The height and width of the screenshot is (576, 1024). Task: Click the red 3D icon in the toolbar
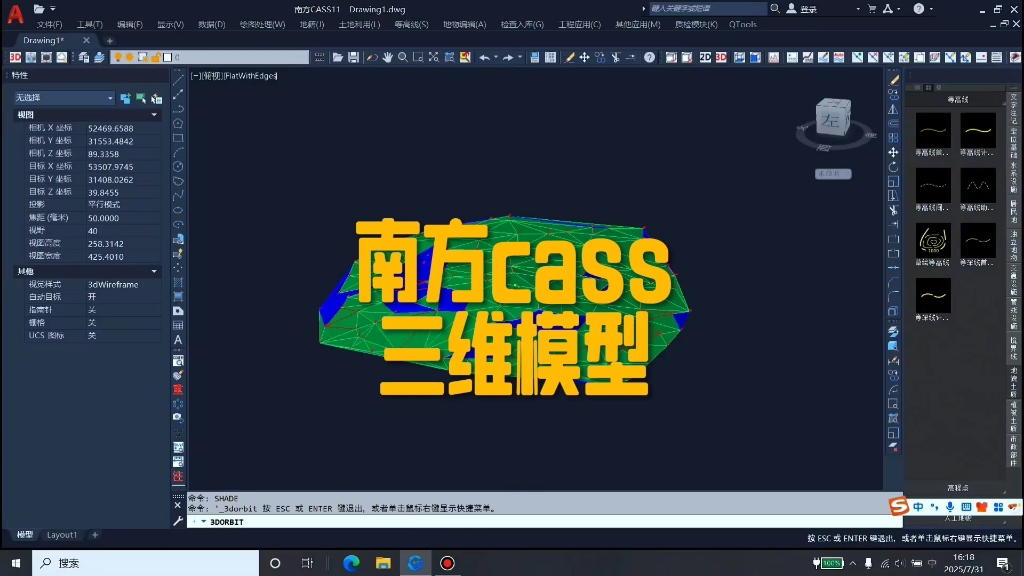pos(15,58)
